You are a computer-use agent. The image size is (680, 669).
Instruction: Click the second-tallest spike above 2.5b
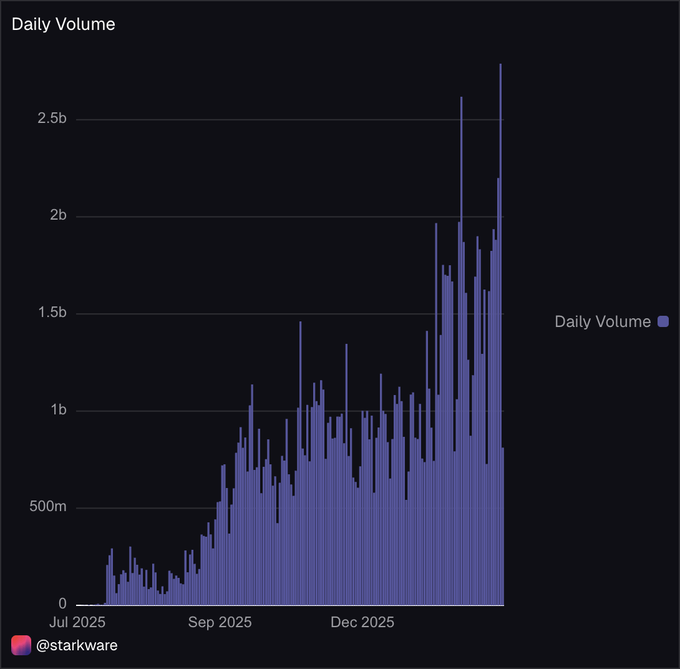(461, 350)
